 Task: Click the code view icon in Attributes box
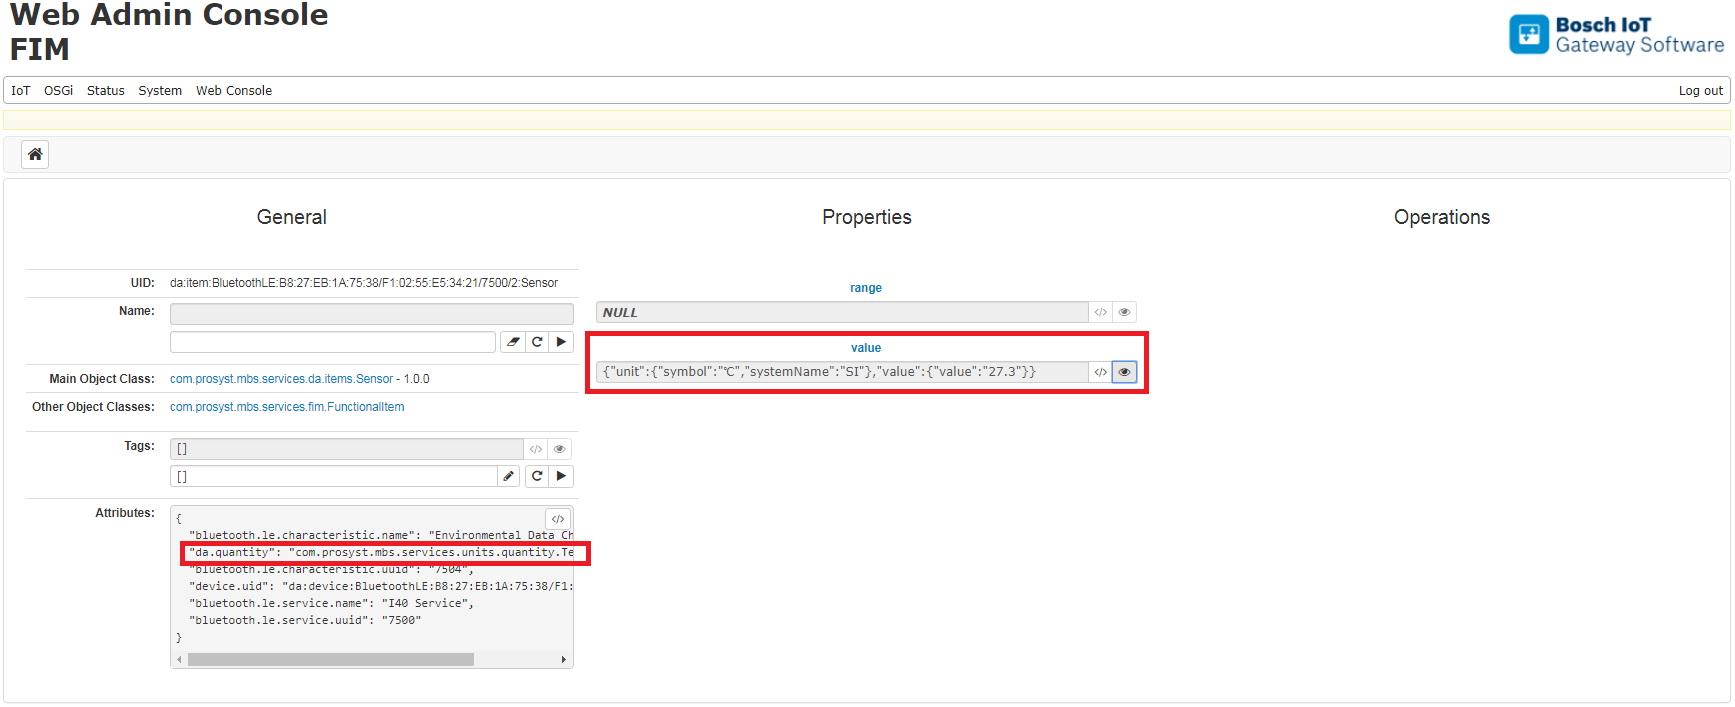click(x=558, y=519)
